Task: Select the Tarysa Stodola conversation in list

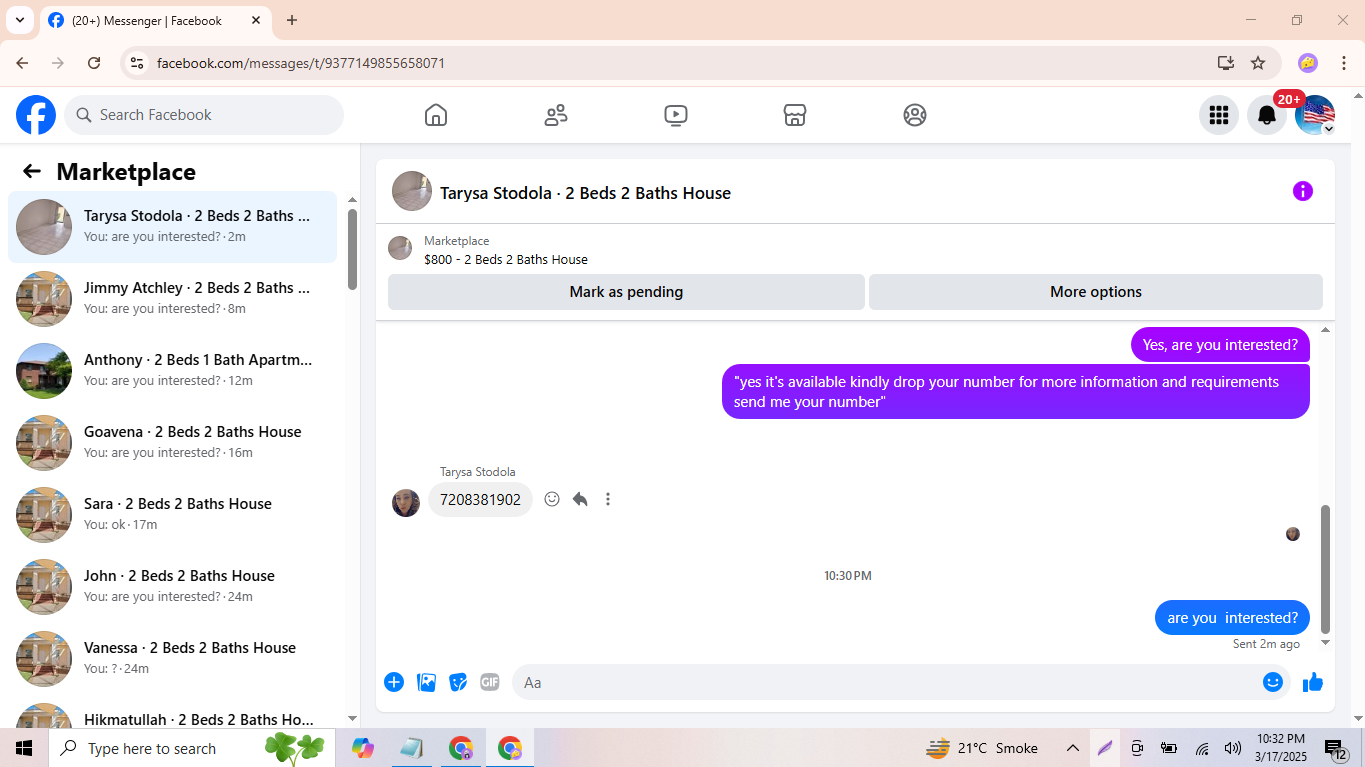Action: pyautogui.click(x=173, y=226)
